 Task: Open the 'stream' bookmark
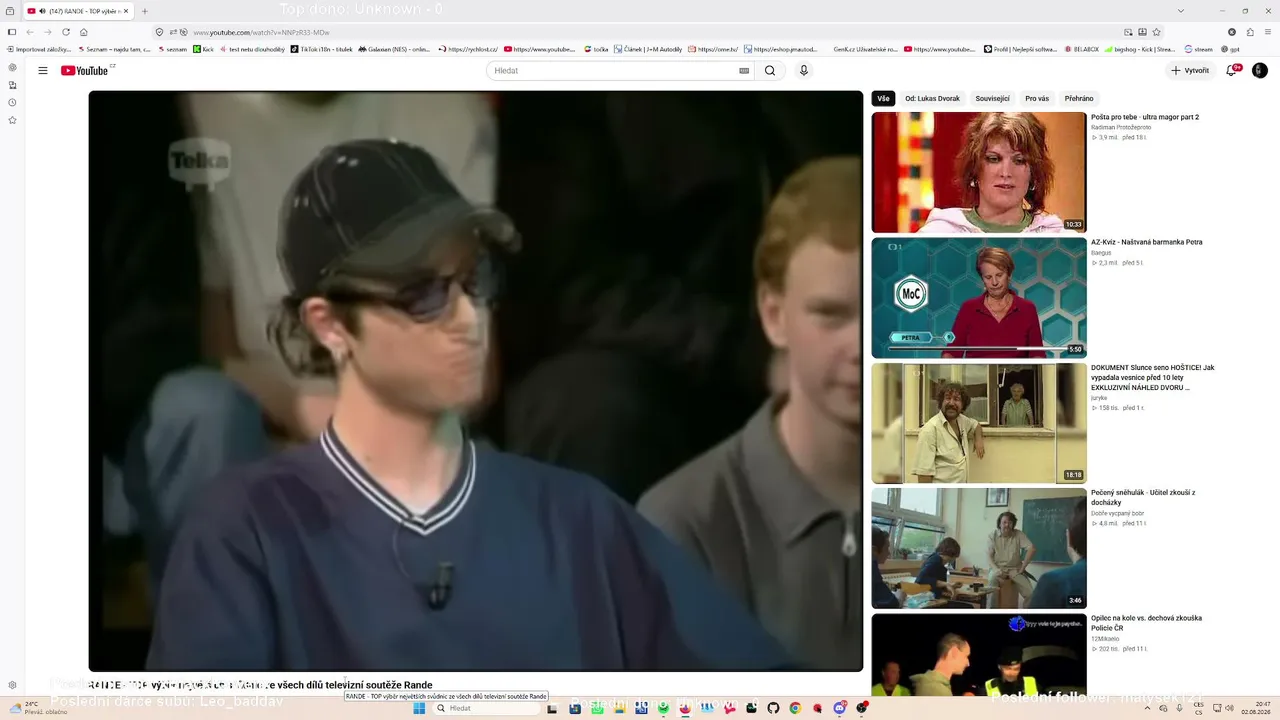click(1199, 49)
